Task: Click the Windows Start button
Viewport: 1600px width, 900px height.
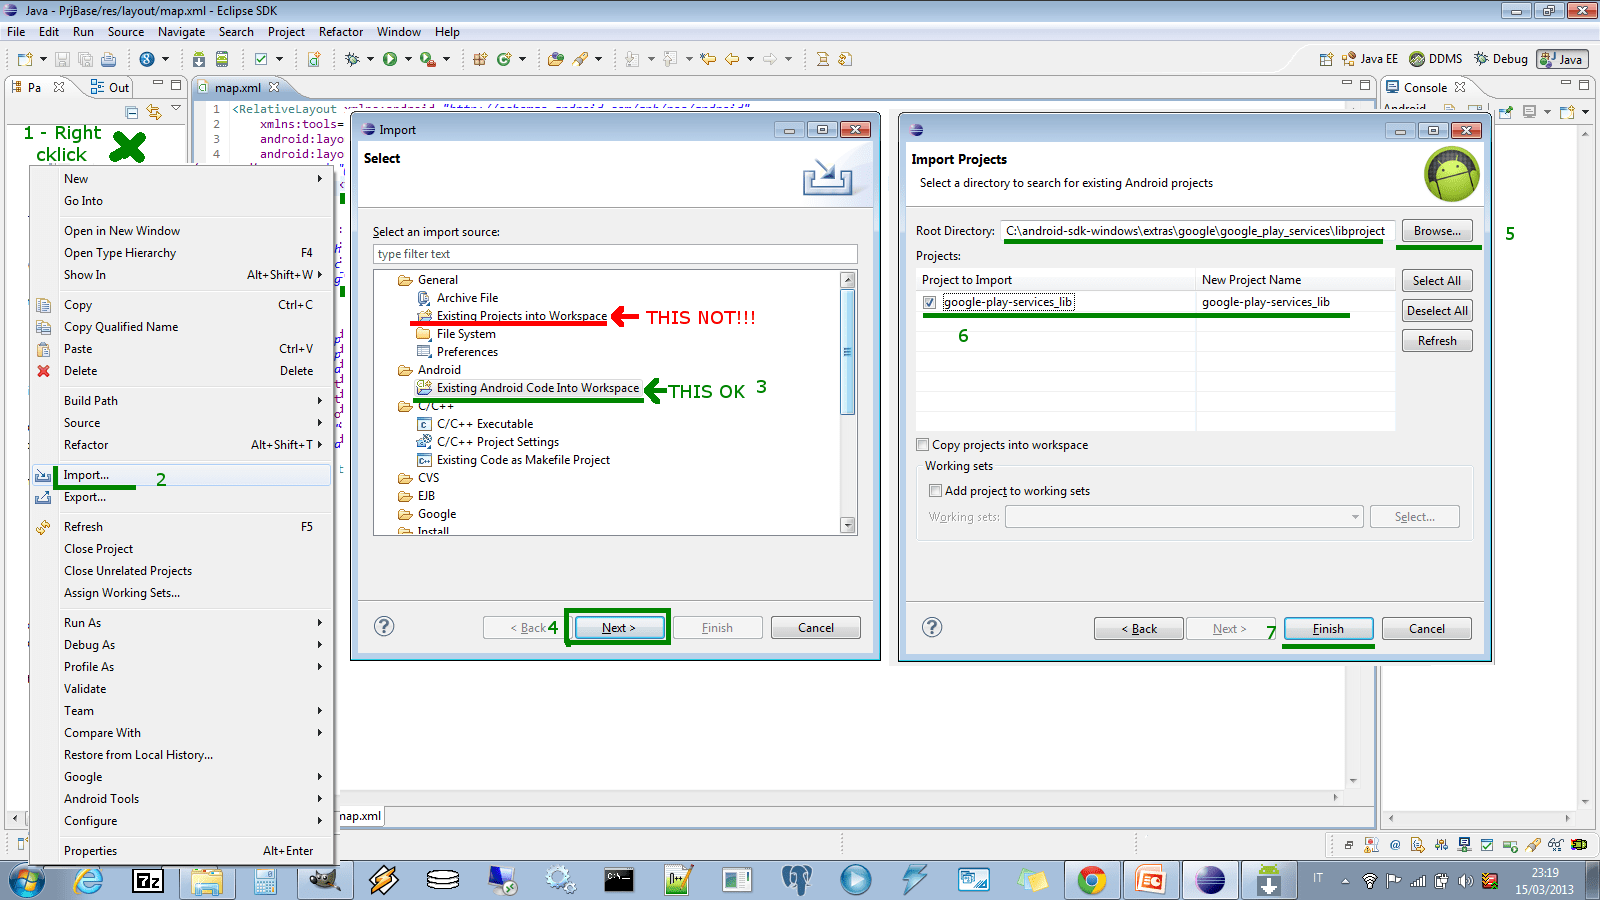Action: coord(27,880)
